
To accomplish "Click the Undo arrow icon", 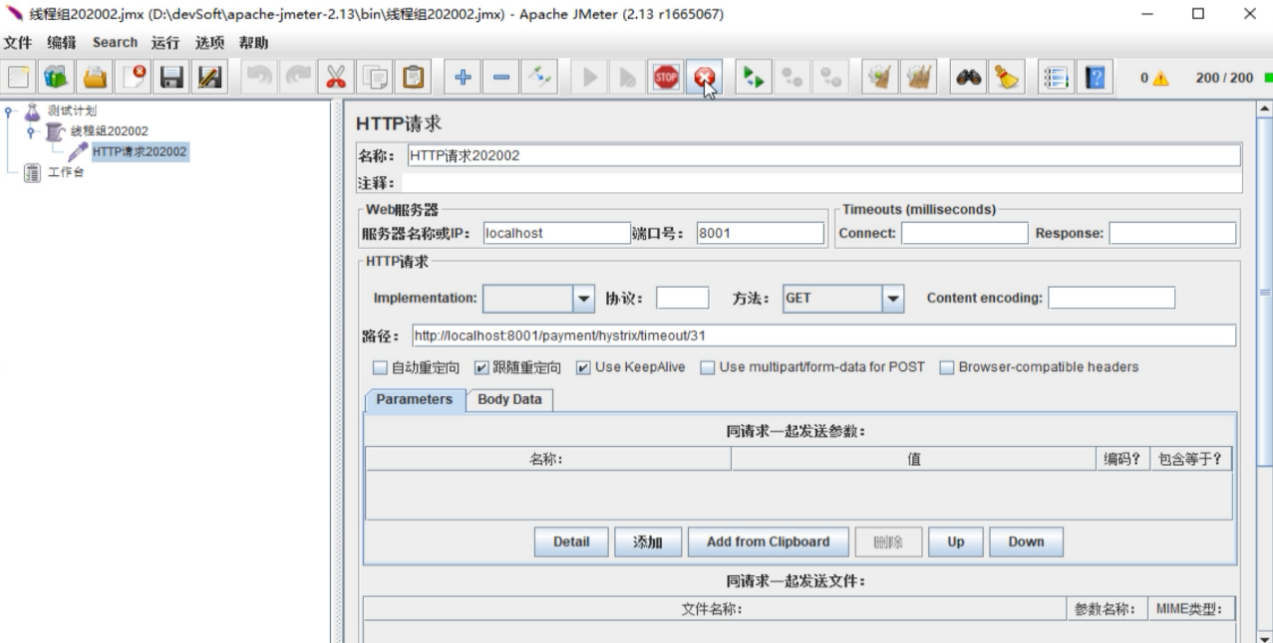I will tap(260, 77).
